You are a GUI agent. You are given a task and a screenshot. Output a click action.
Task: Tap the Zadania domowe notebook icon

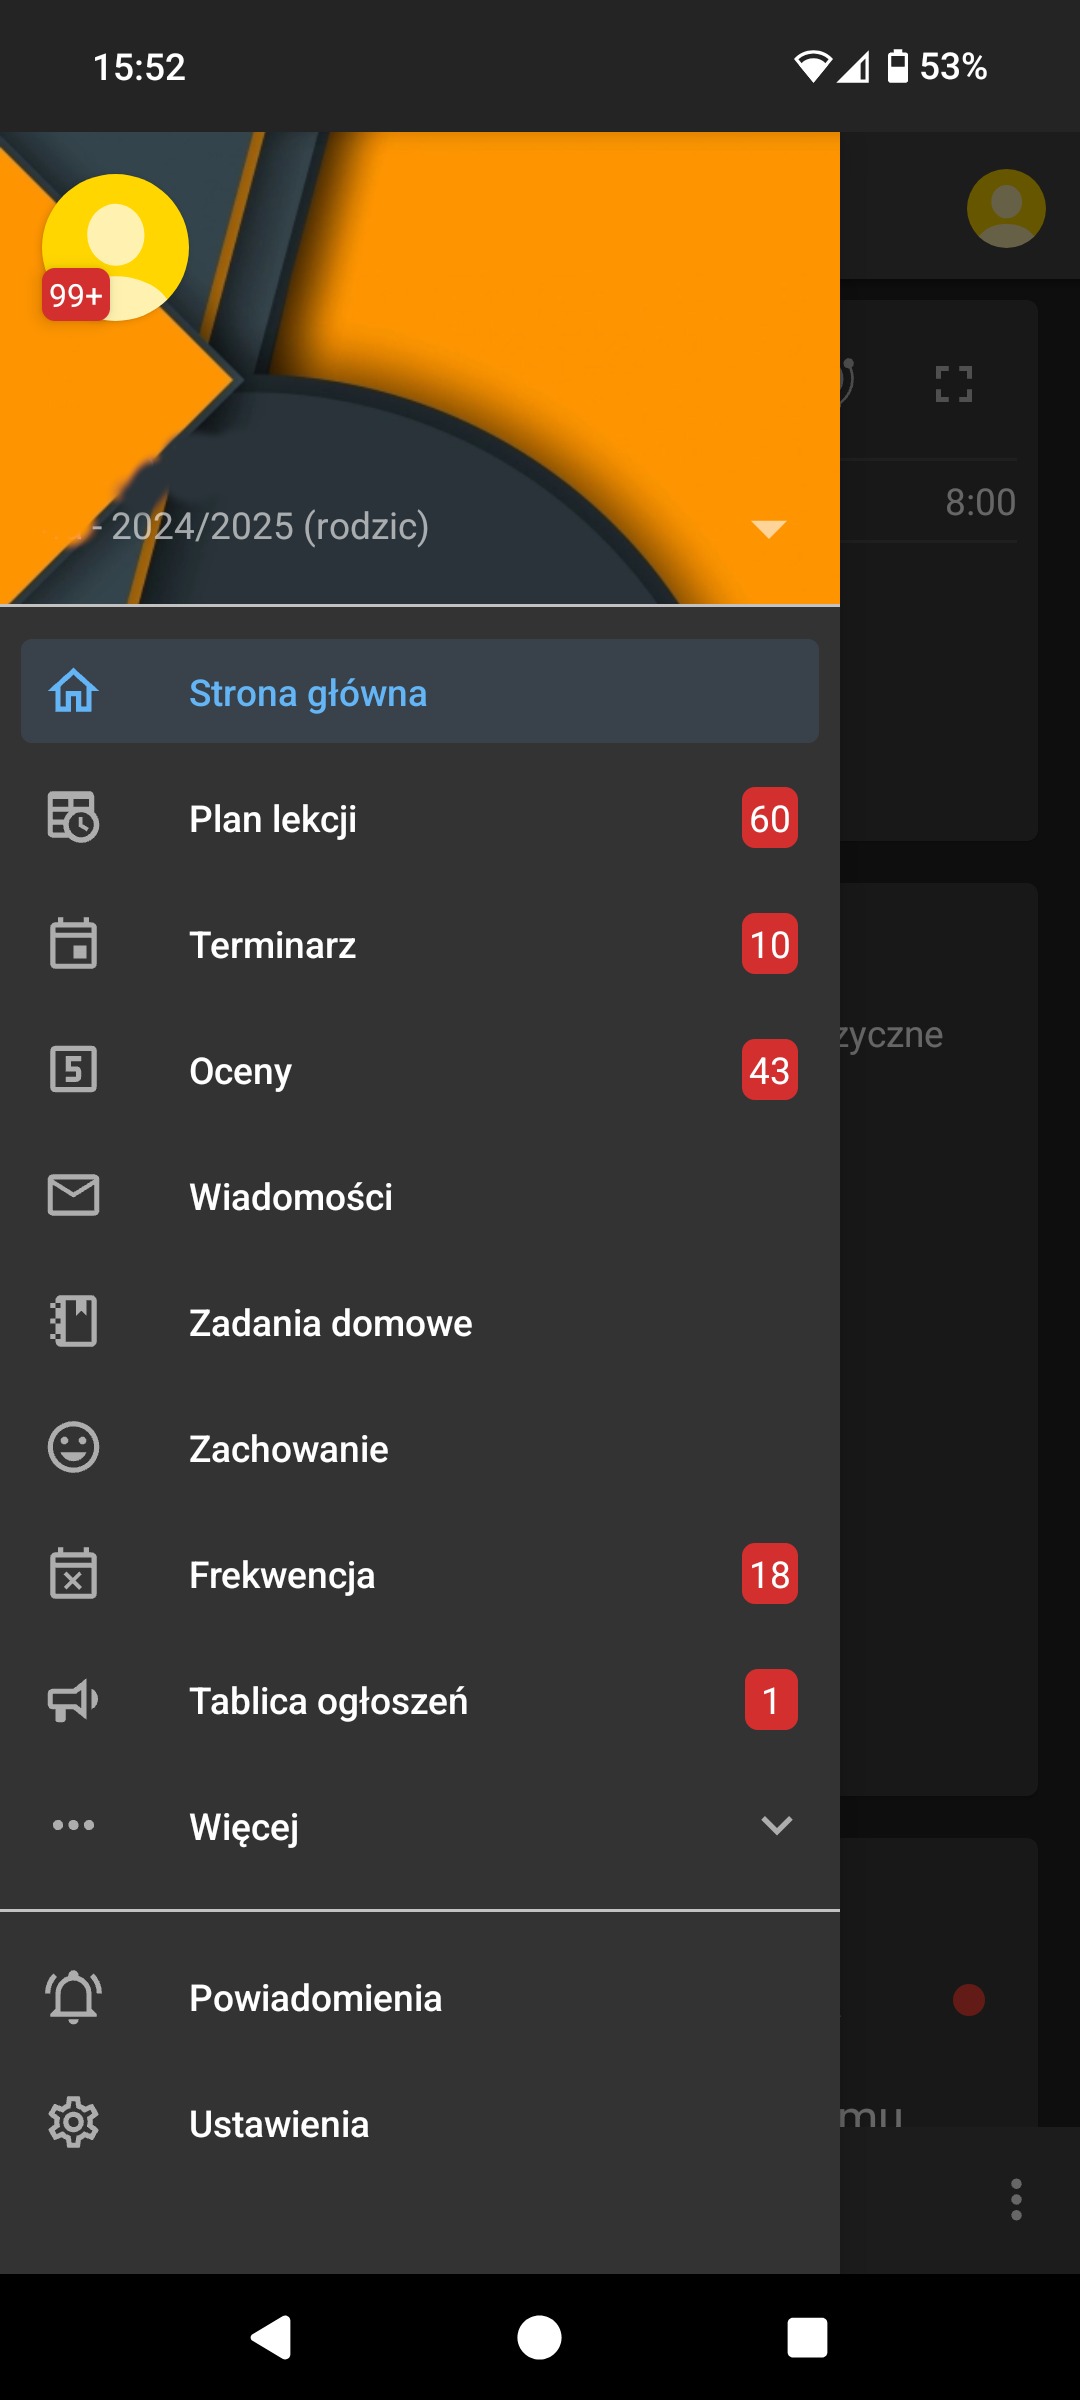point(73,1322)
